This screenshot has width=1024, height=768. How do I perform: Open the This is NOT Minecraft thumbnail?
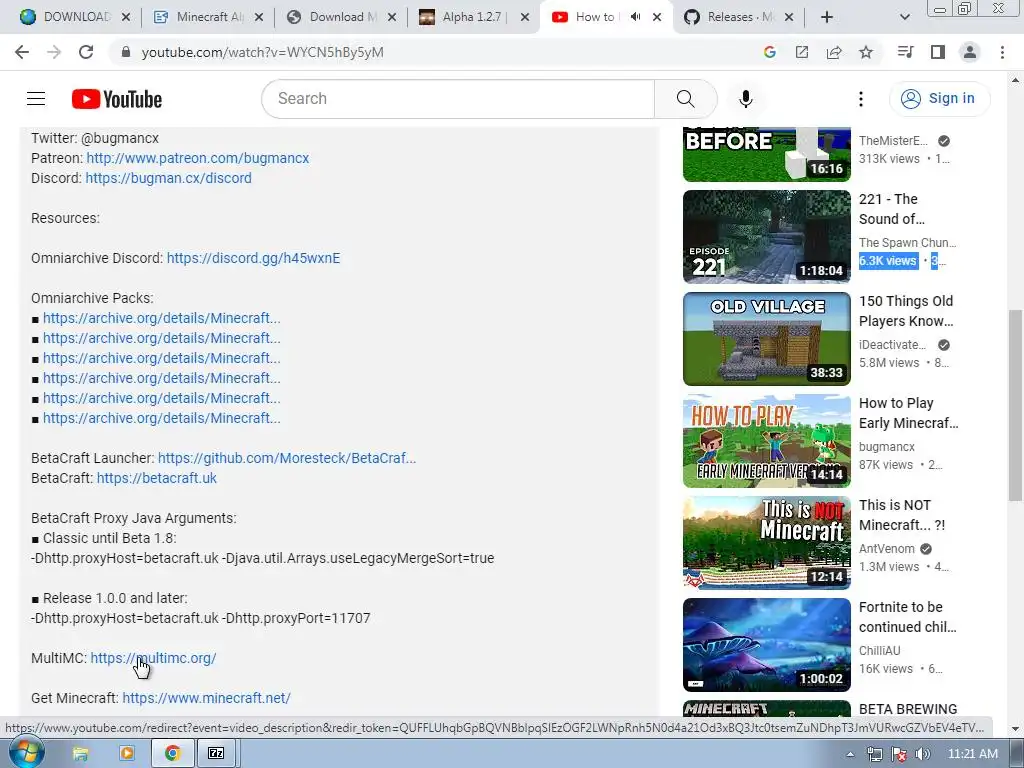point(767,542)
